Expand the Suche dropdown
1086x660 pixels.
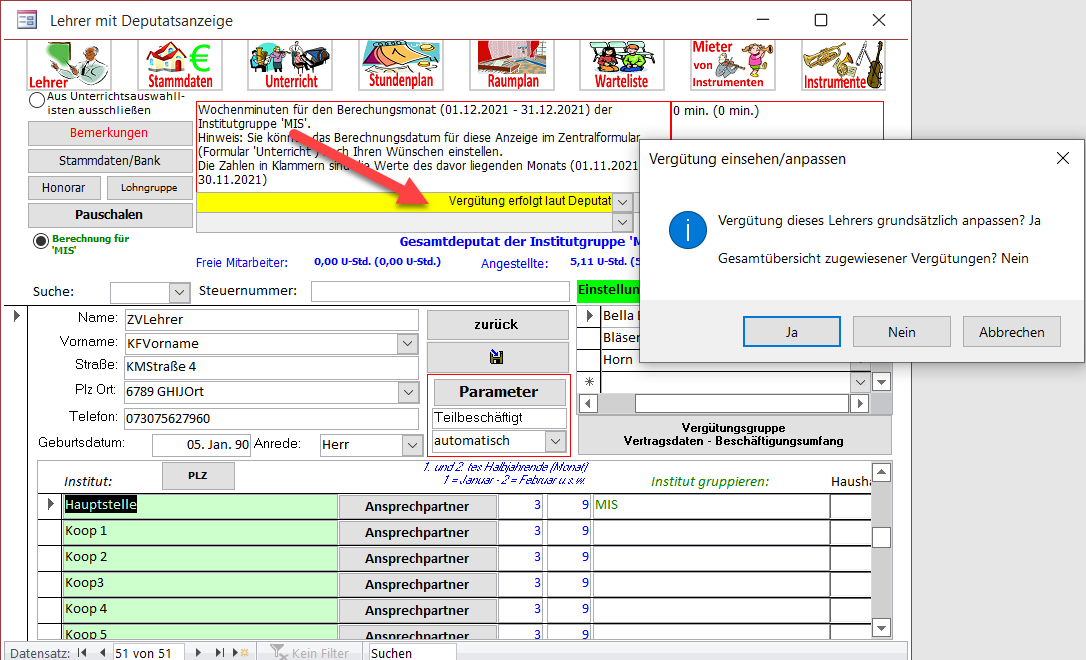[180, 292]
